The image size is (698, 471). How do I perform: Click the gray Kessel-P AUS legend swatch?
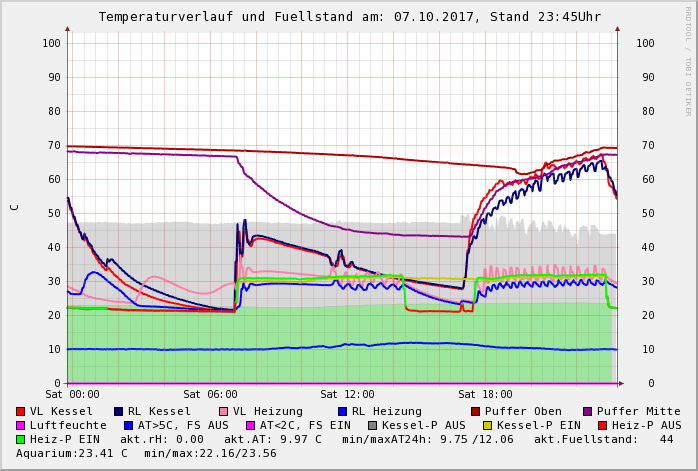pos(373,425)
